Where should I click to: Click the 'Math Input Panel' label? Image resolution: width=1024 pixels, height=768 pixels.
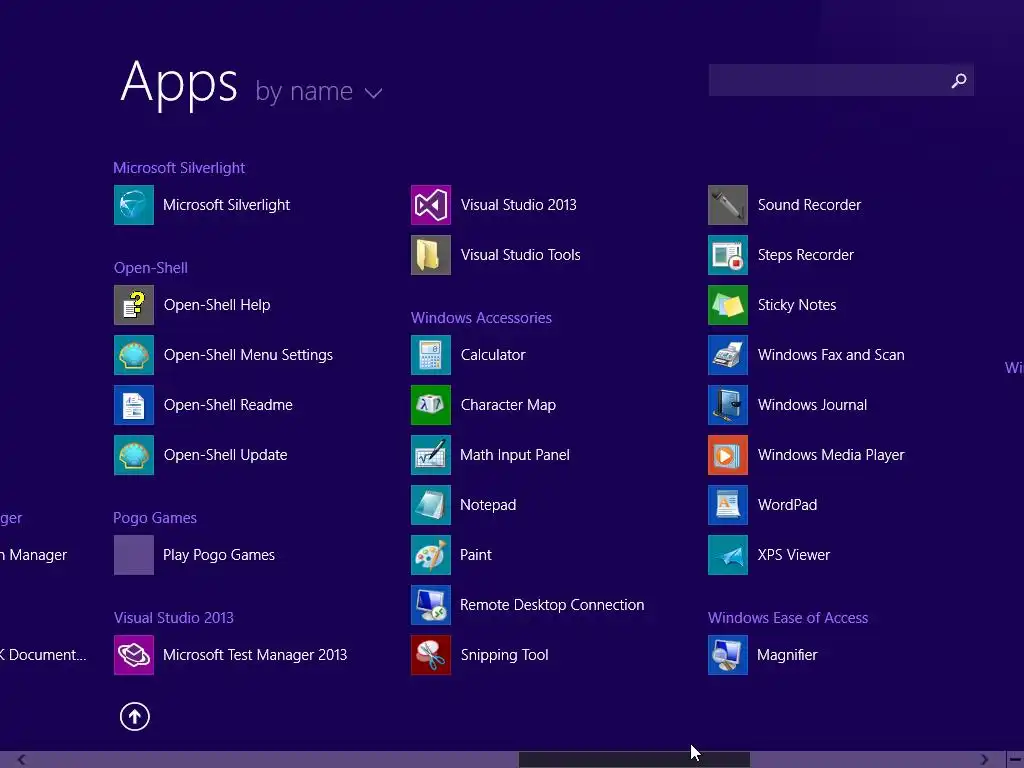point(515,455)
